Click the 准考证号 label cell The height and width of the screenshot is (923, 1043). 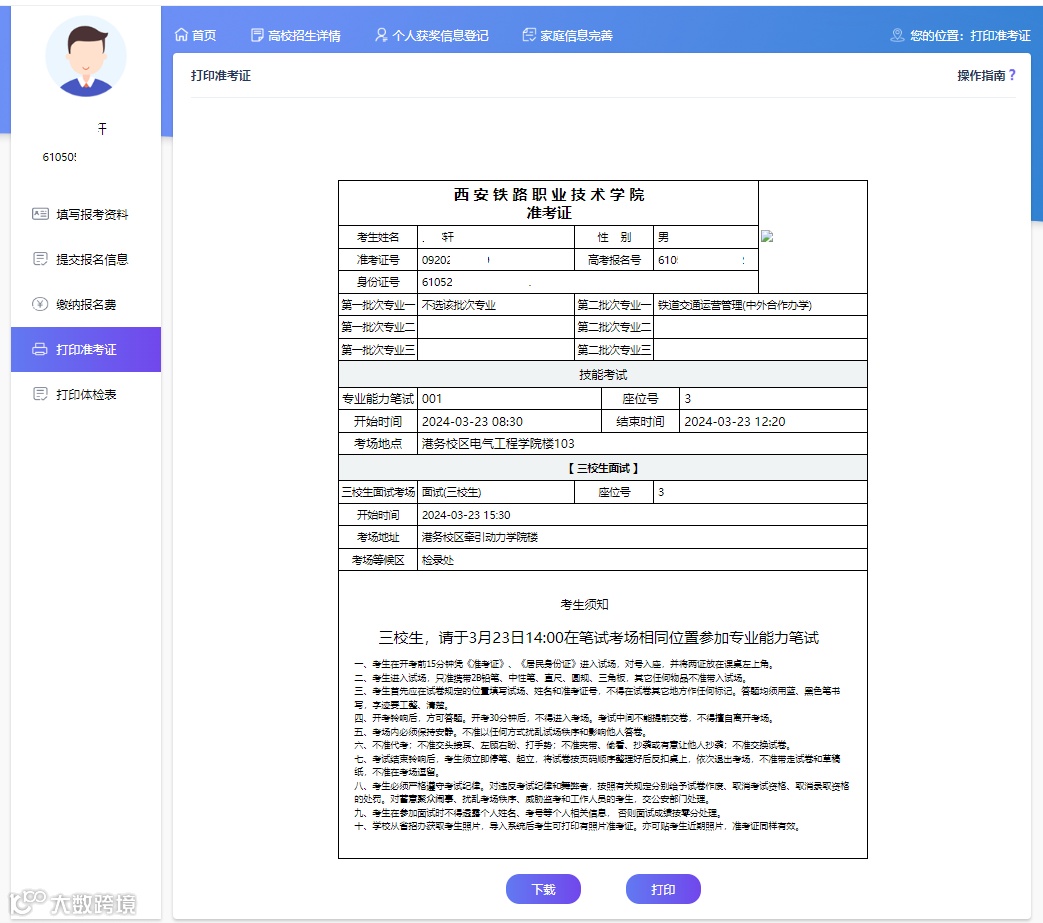378,259
